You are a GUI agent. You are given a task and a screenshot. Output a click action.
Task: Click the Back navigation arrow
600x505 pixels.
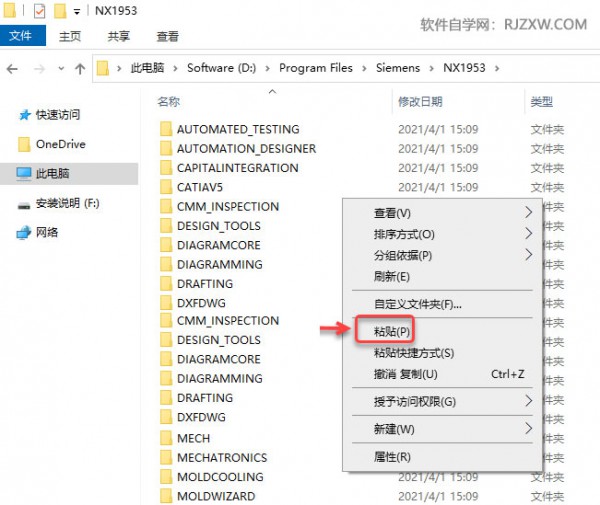click(x=12, y=69)
